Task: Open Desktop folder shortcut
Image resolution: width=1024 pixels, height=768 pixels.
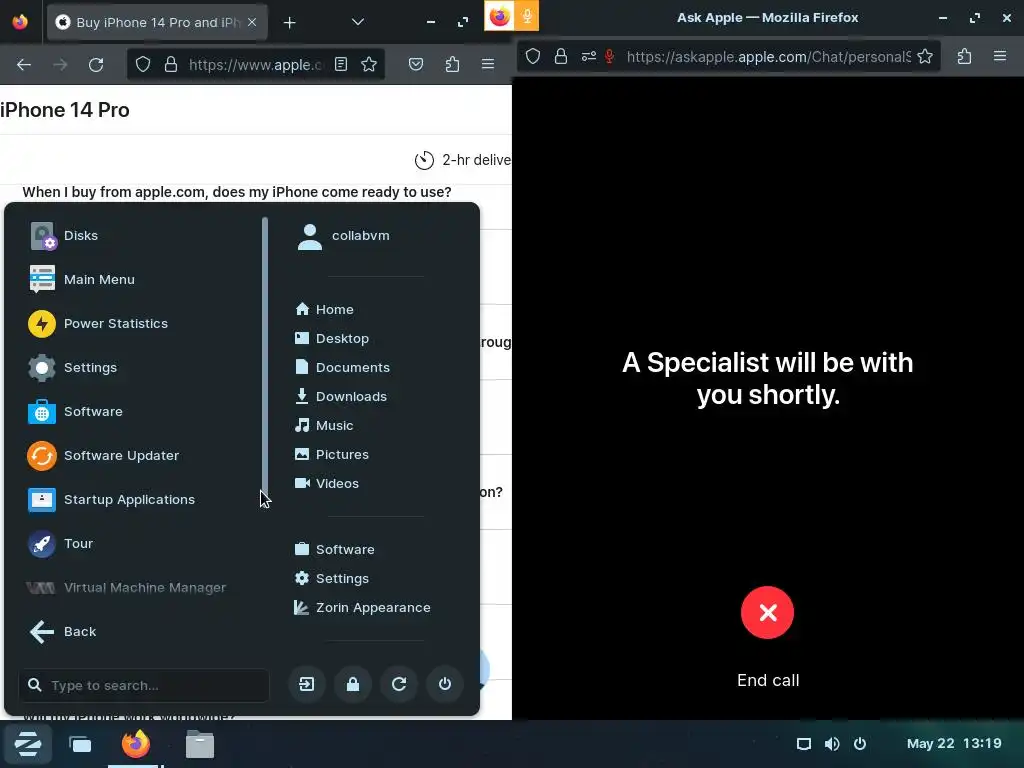Action: pyautogui.click(x=332, y=338)
